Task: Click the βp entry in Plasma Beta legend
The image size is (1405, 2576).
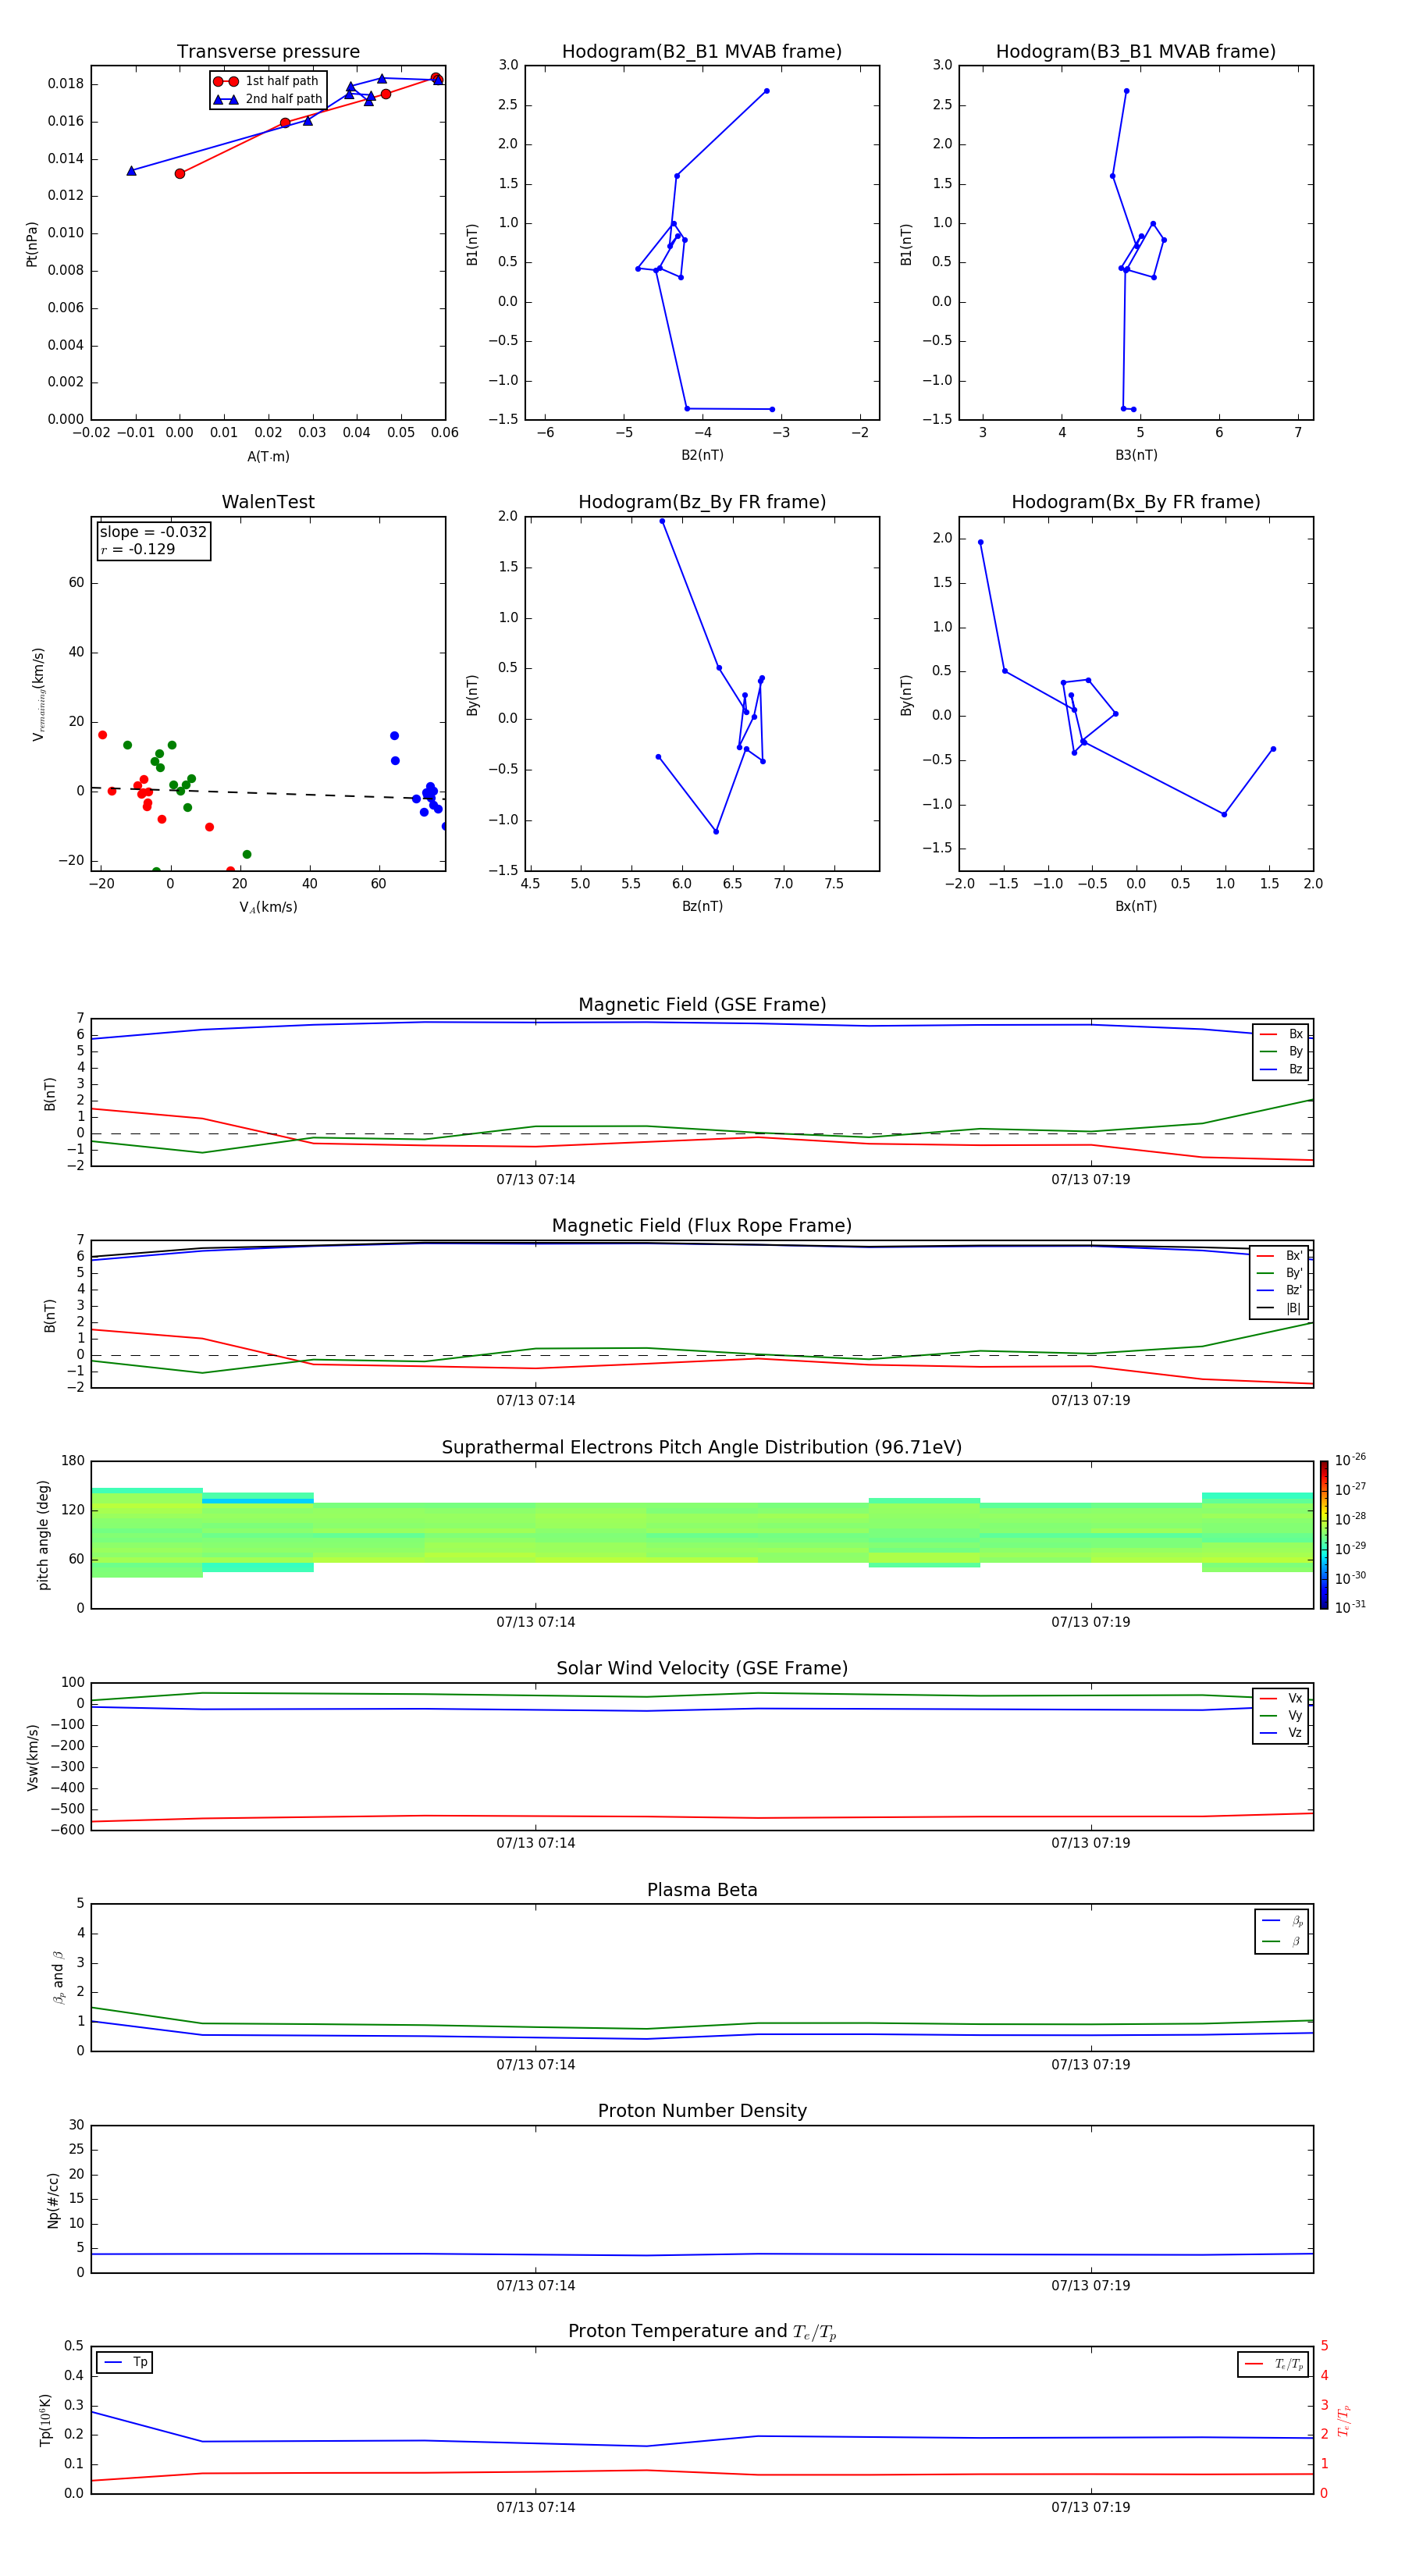Action: click(1282, 1921)
